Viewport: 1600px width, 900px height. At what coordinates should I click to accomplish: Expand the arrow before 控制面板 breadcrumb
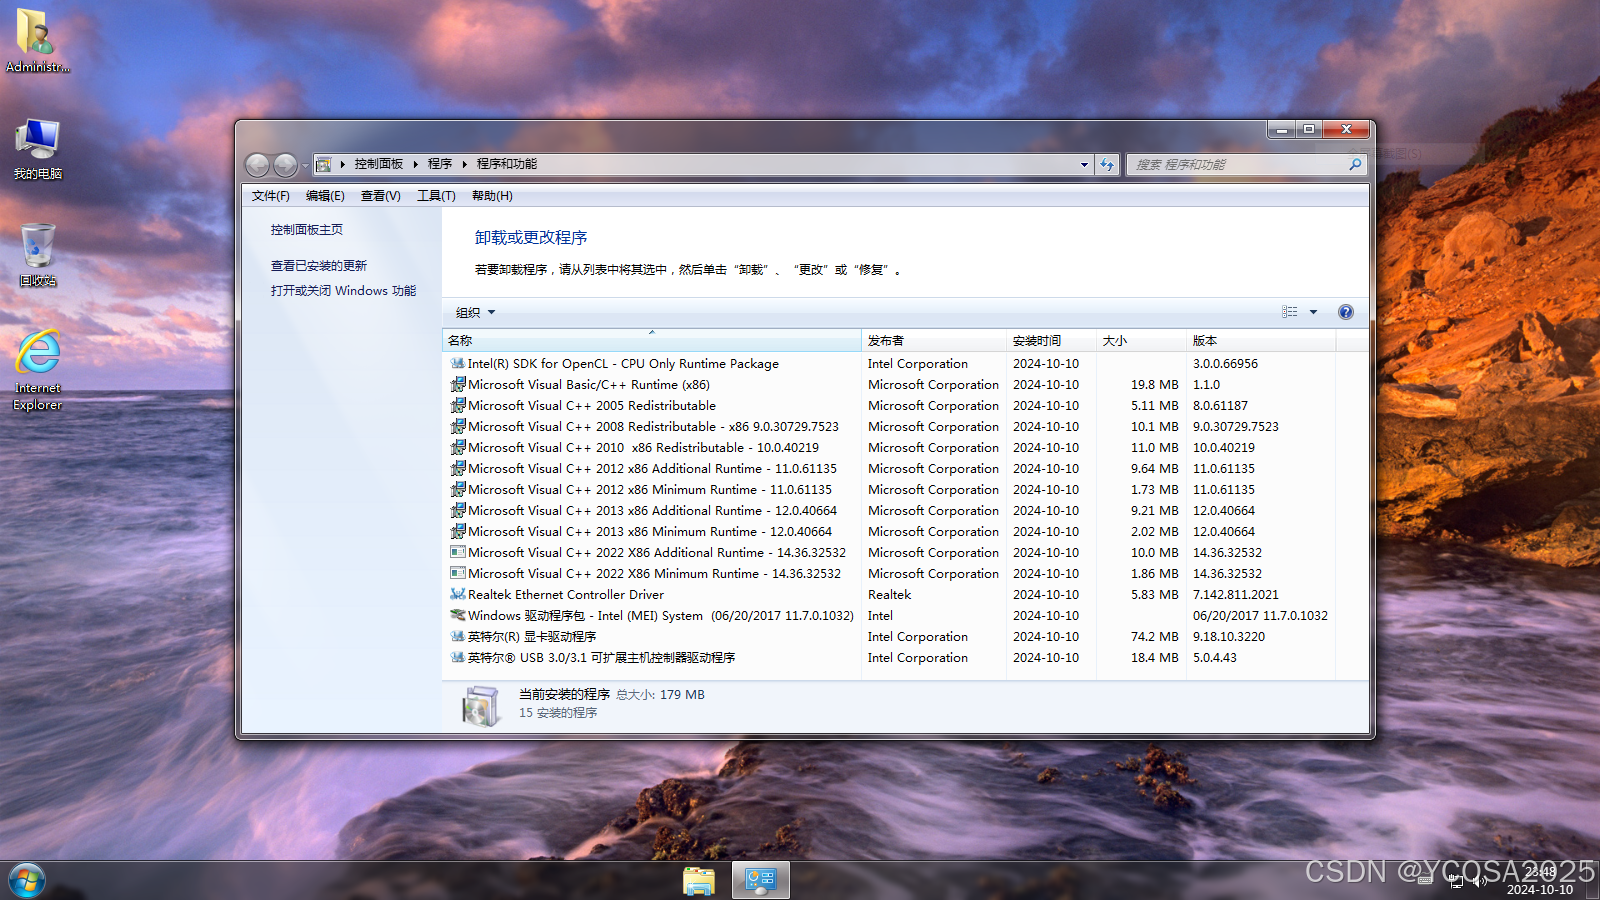342,164
